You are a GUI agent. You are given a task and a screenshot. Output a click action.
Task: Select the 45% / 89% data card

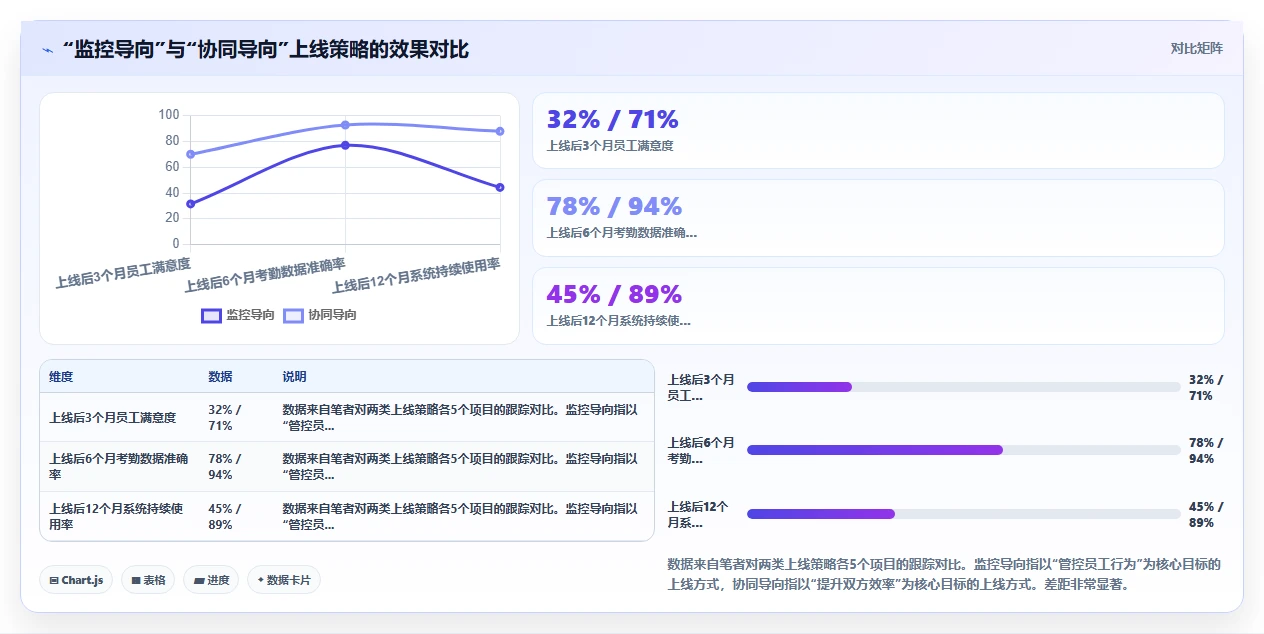coord(878,306)
